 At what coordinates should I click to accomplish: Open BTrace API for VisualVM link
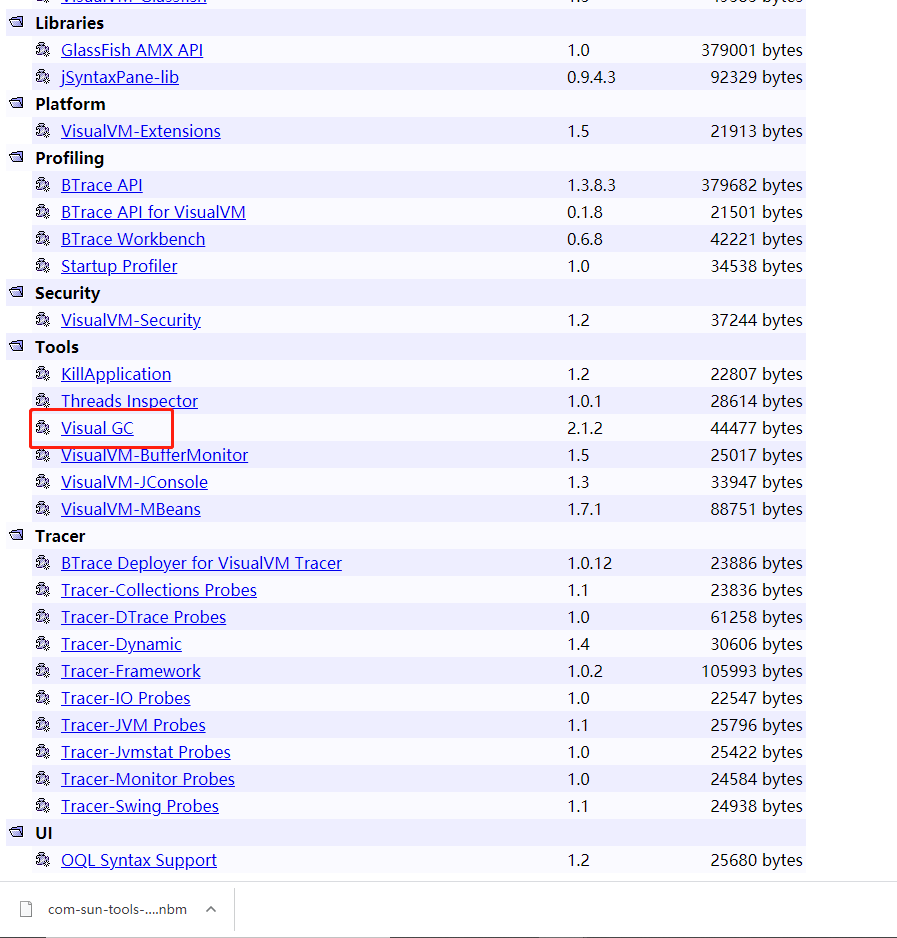pyautogui.click(x=153, y=212)
